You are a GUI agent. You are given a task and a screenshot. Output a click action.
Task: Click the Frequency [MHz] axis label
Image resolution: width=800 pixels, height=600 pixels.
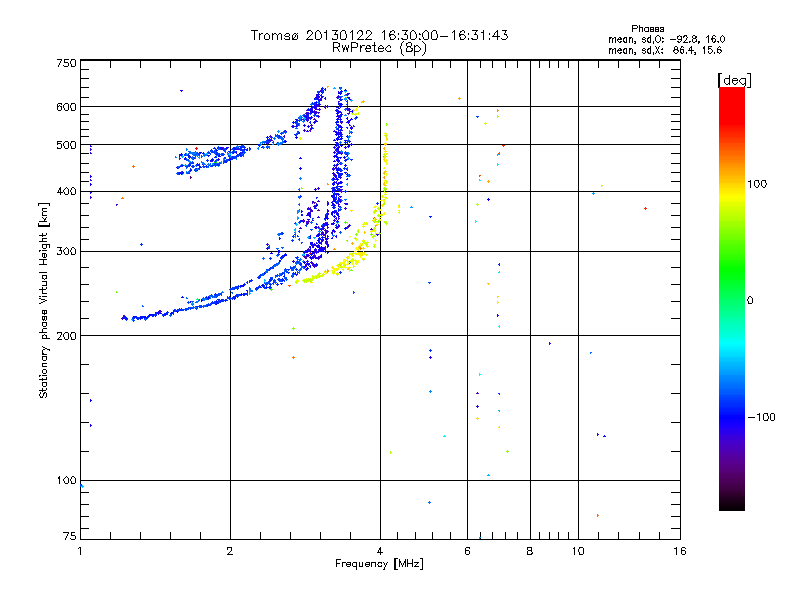(x=379, y=564)
